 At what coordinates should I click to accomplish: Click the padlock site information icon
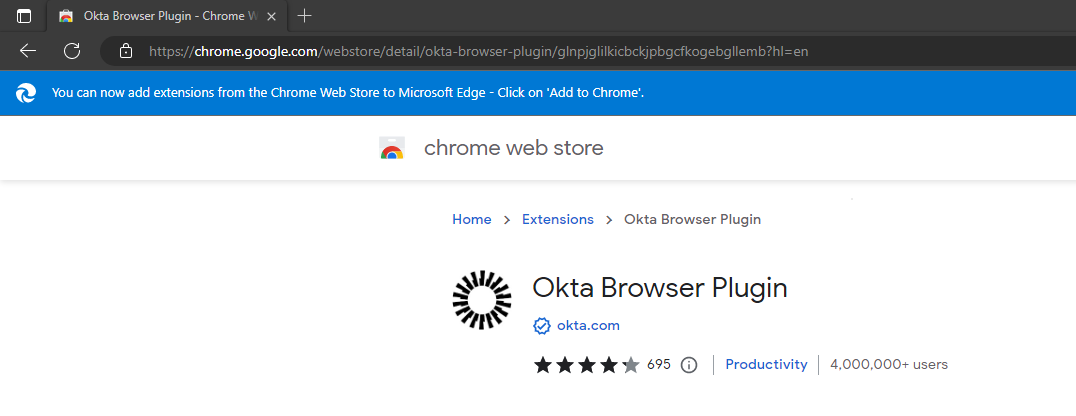coord(125,51)
